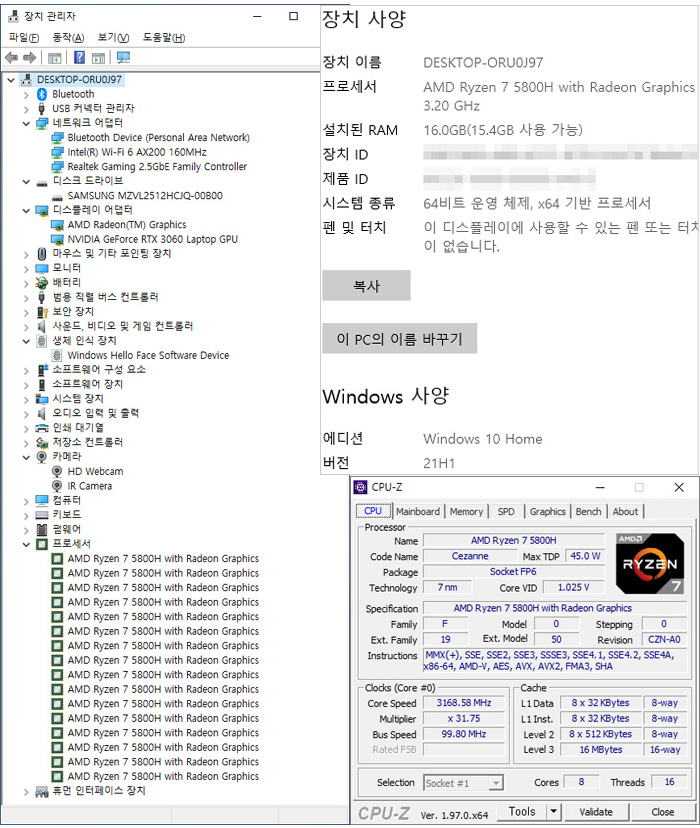Click the show/hide console tree toolbar icon
The height and width of the screenshot is (828, 700).
[x=54, y=58]
